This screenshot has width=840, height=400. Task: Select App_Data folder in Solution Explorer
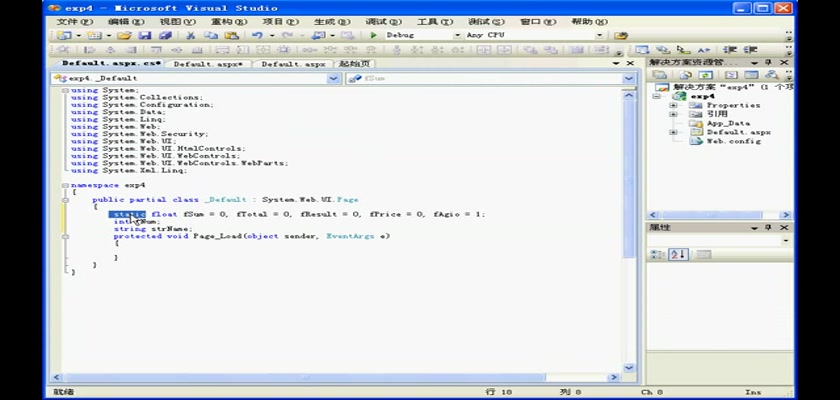pyautogui.click(x=727, y=123)
